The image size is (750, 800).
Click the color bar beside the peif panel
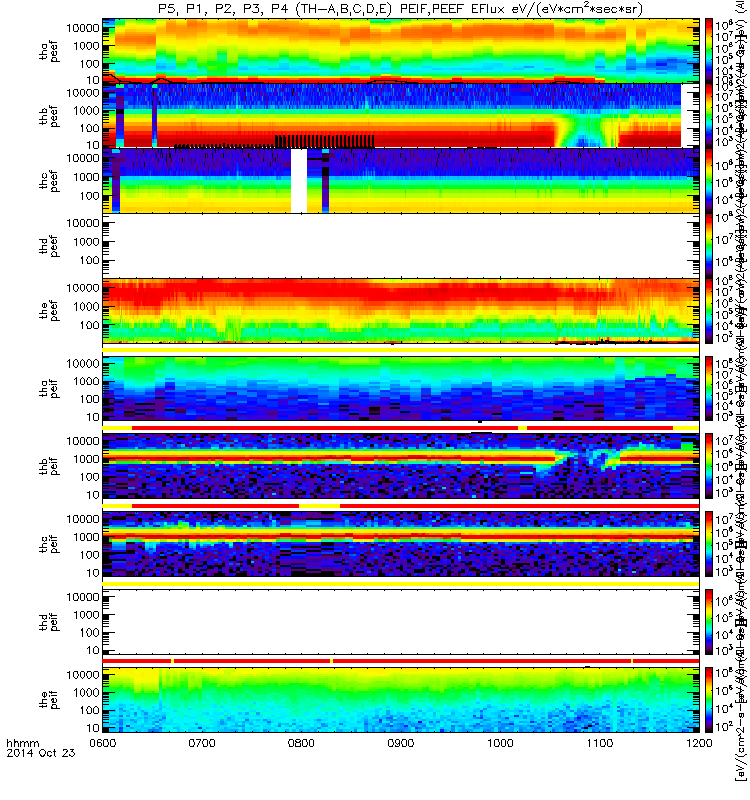(x=709, y=699)
